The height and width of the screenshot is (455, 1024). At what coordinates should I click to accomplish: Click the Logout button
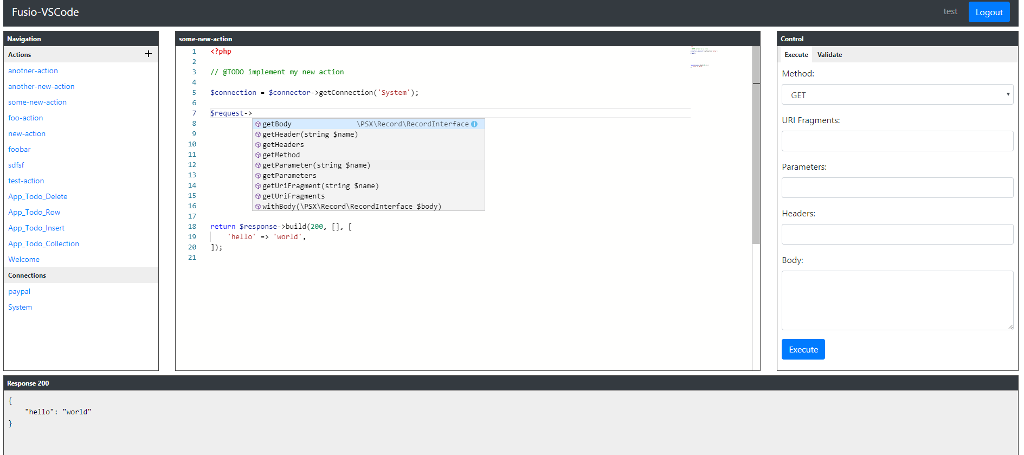989,12
